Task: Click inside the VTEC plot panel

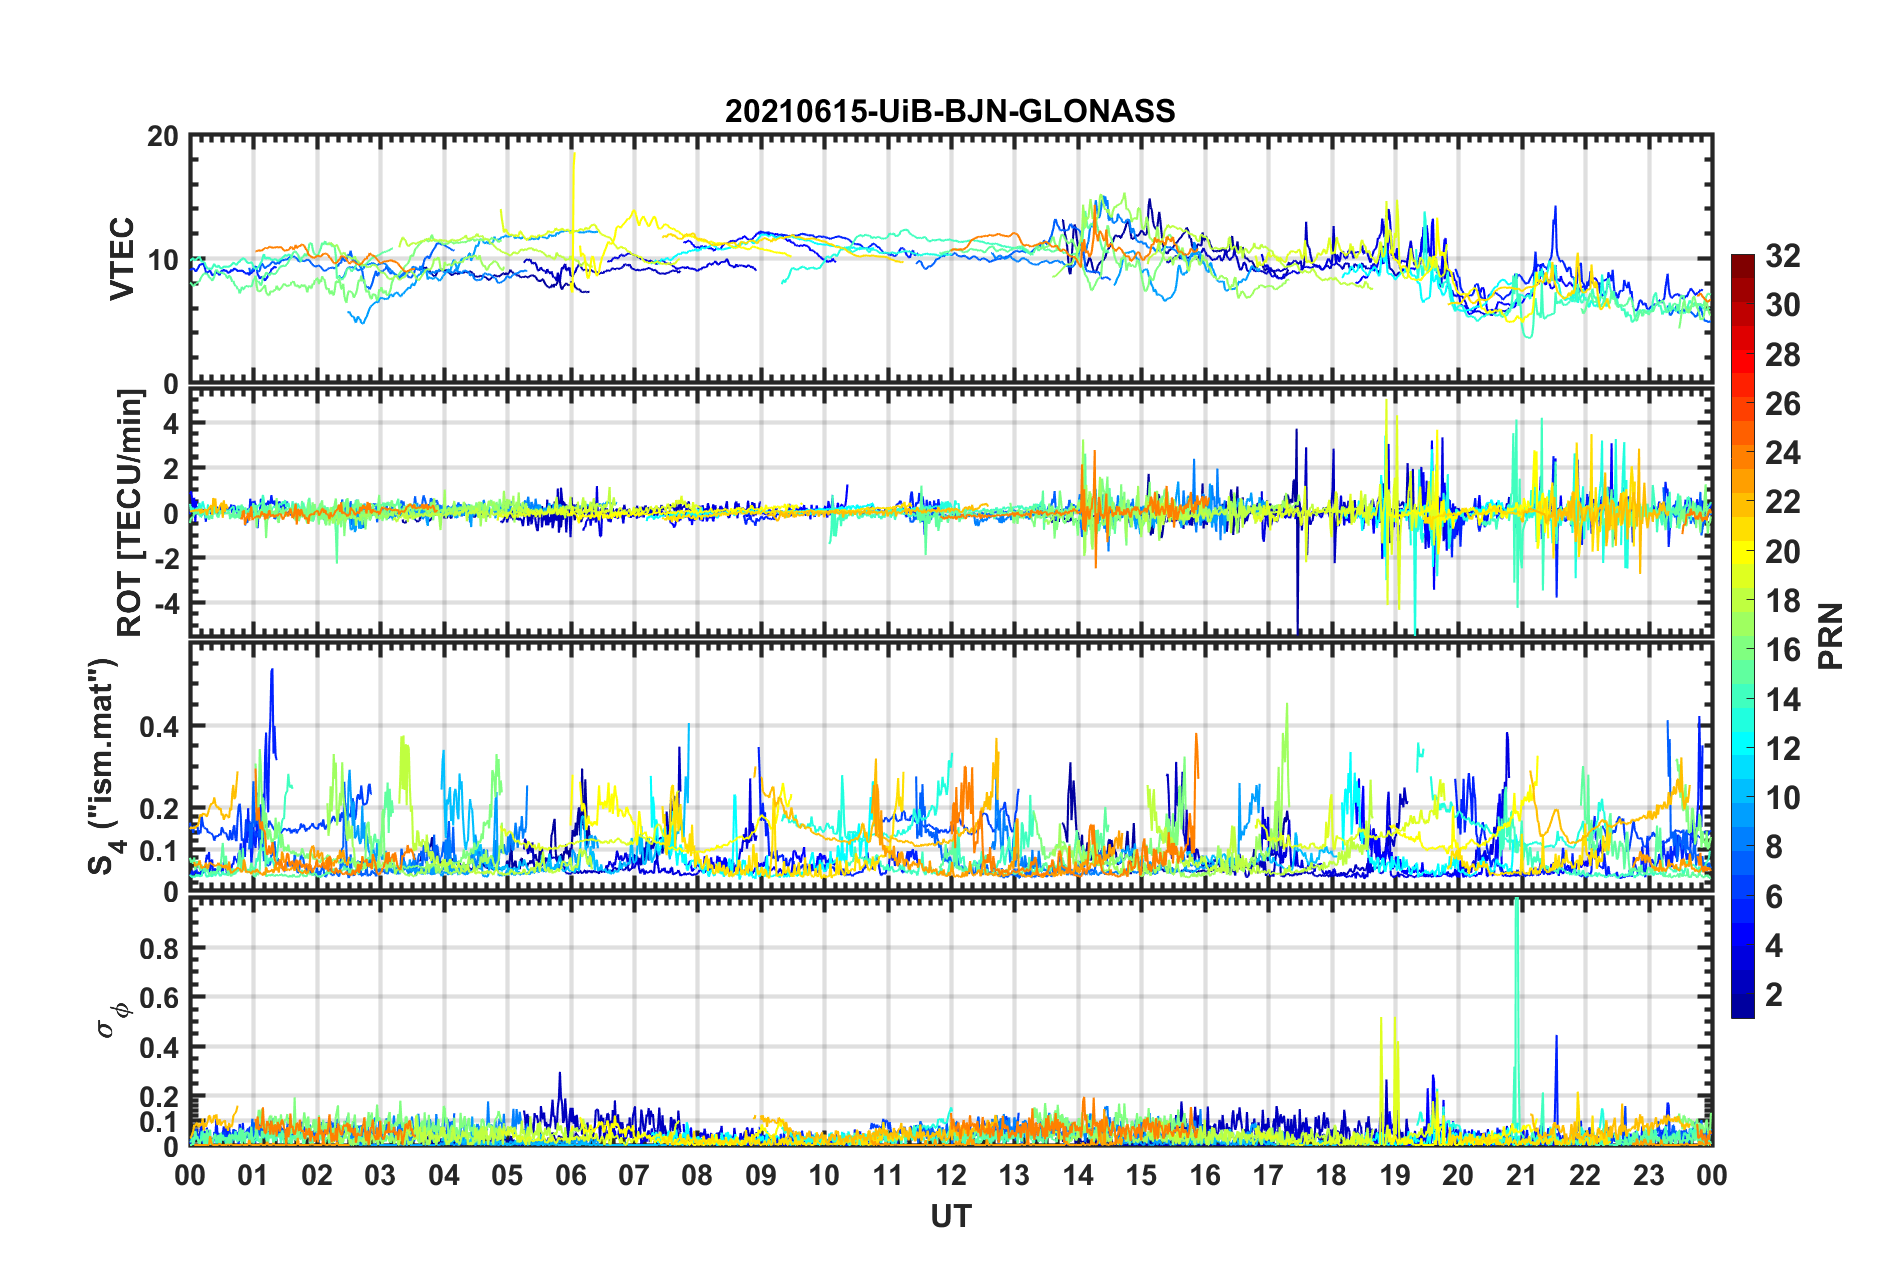Action: 951,259
